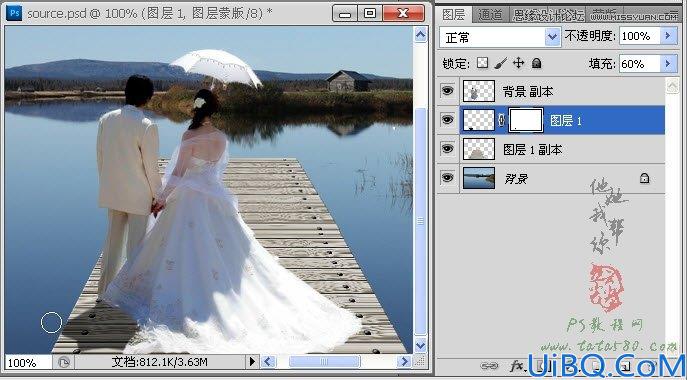Open the 不透明度 opacity slider arrow
The height and width of the screenshot is (380, 687).
click(x=668, y=36)
